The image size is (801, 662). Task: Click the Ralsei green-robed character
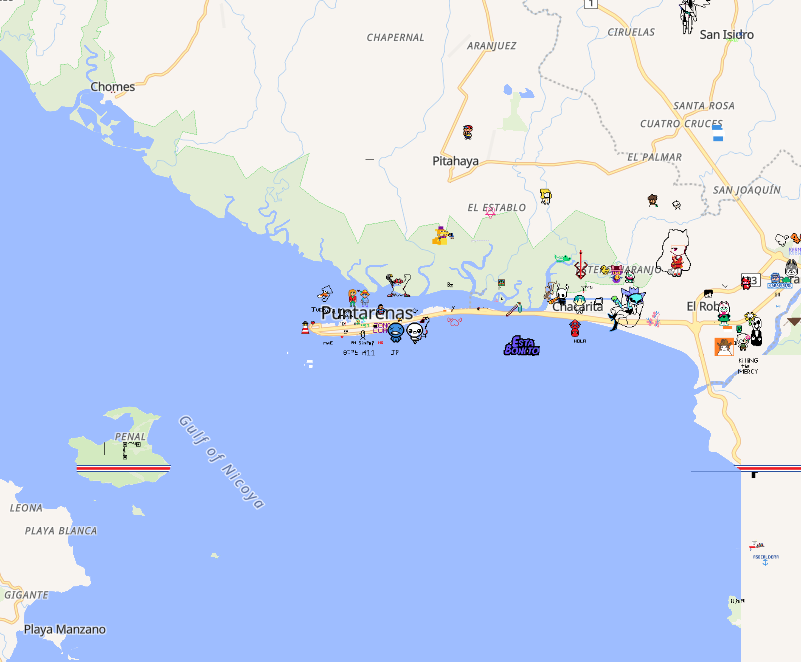(724, 313)
